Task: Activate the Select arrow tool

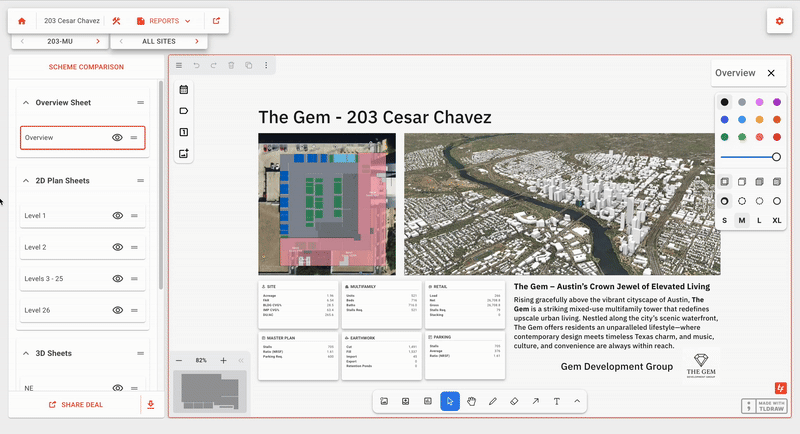Action: coord(450,401)
